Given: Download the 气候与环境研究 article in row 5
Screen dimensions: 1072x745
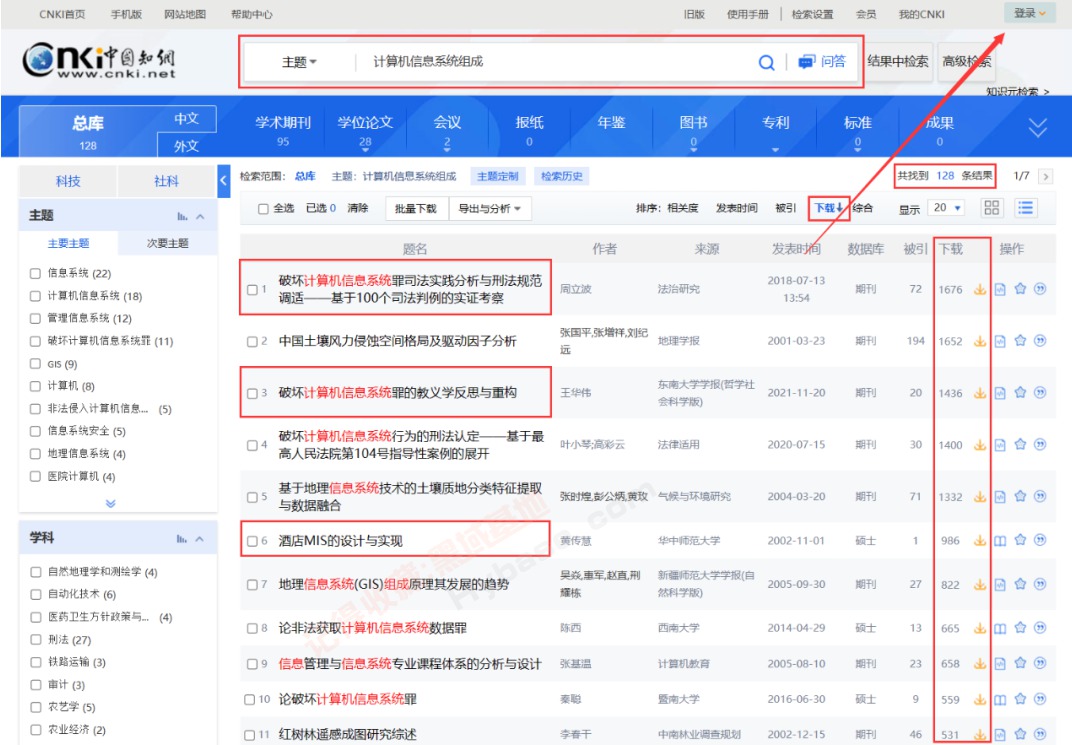Looking at the screenshot, I should 980,497.
